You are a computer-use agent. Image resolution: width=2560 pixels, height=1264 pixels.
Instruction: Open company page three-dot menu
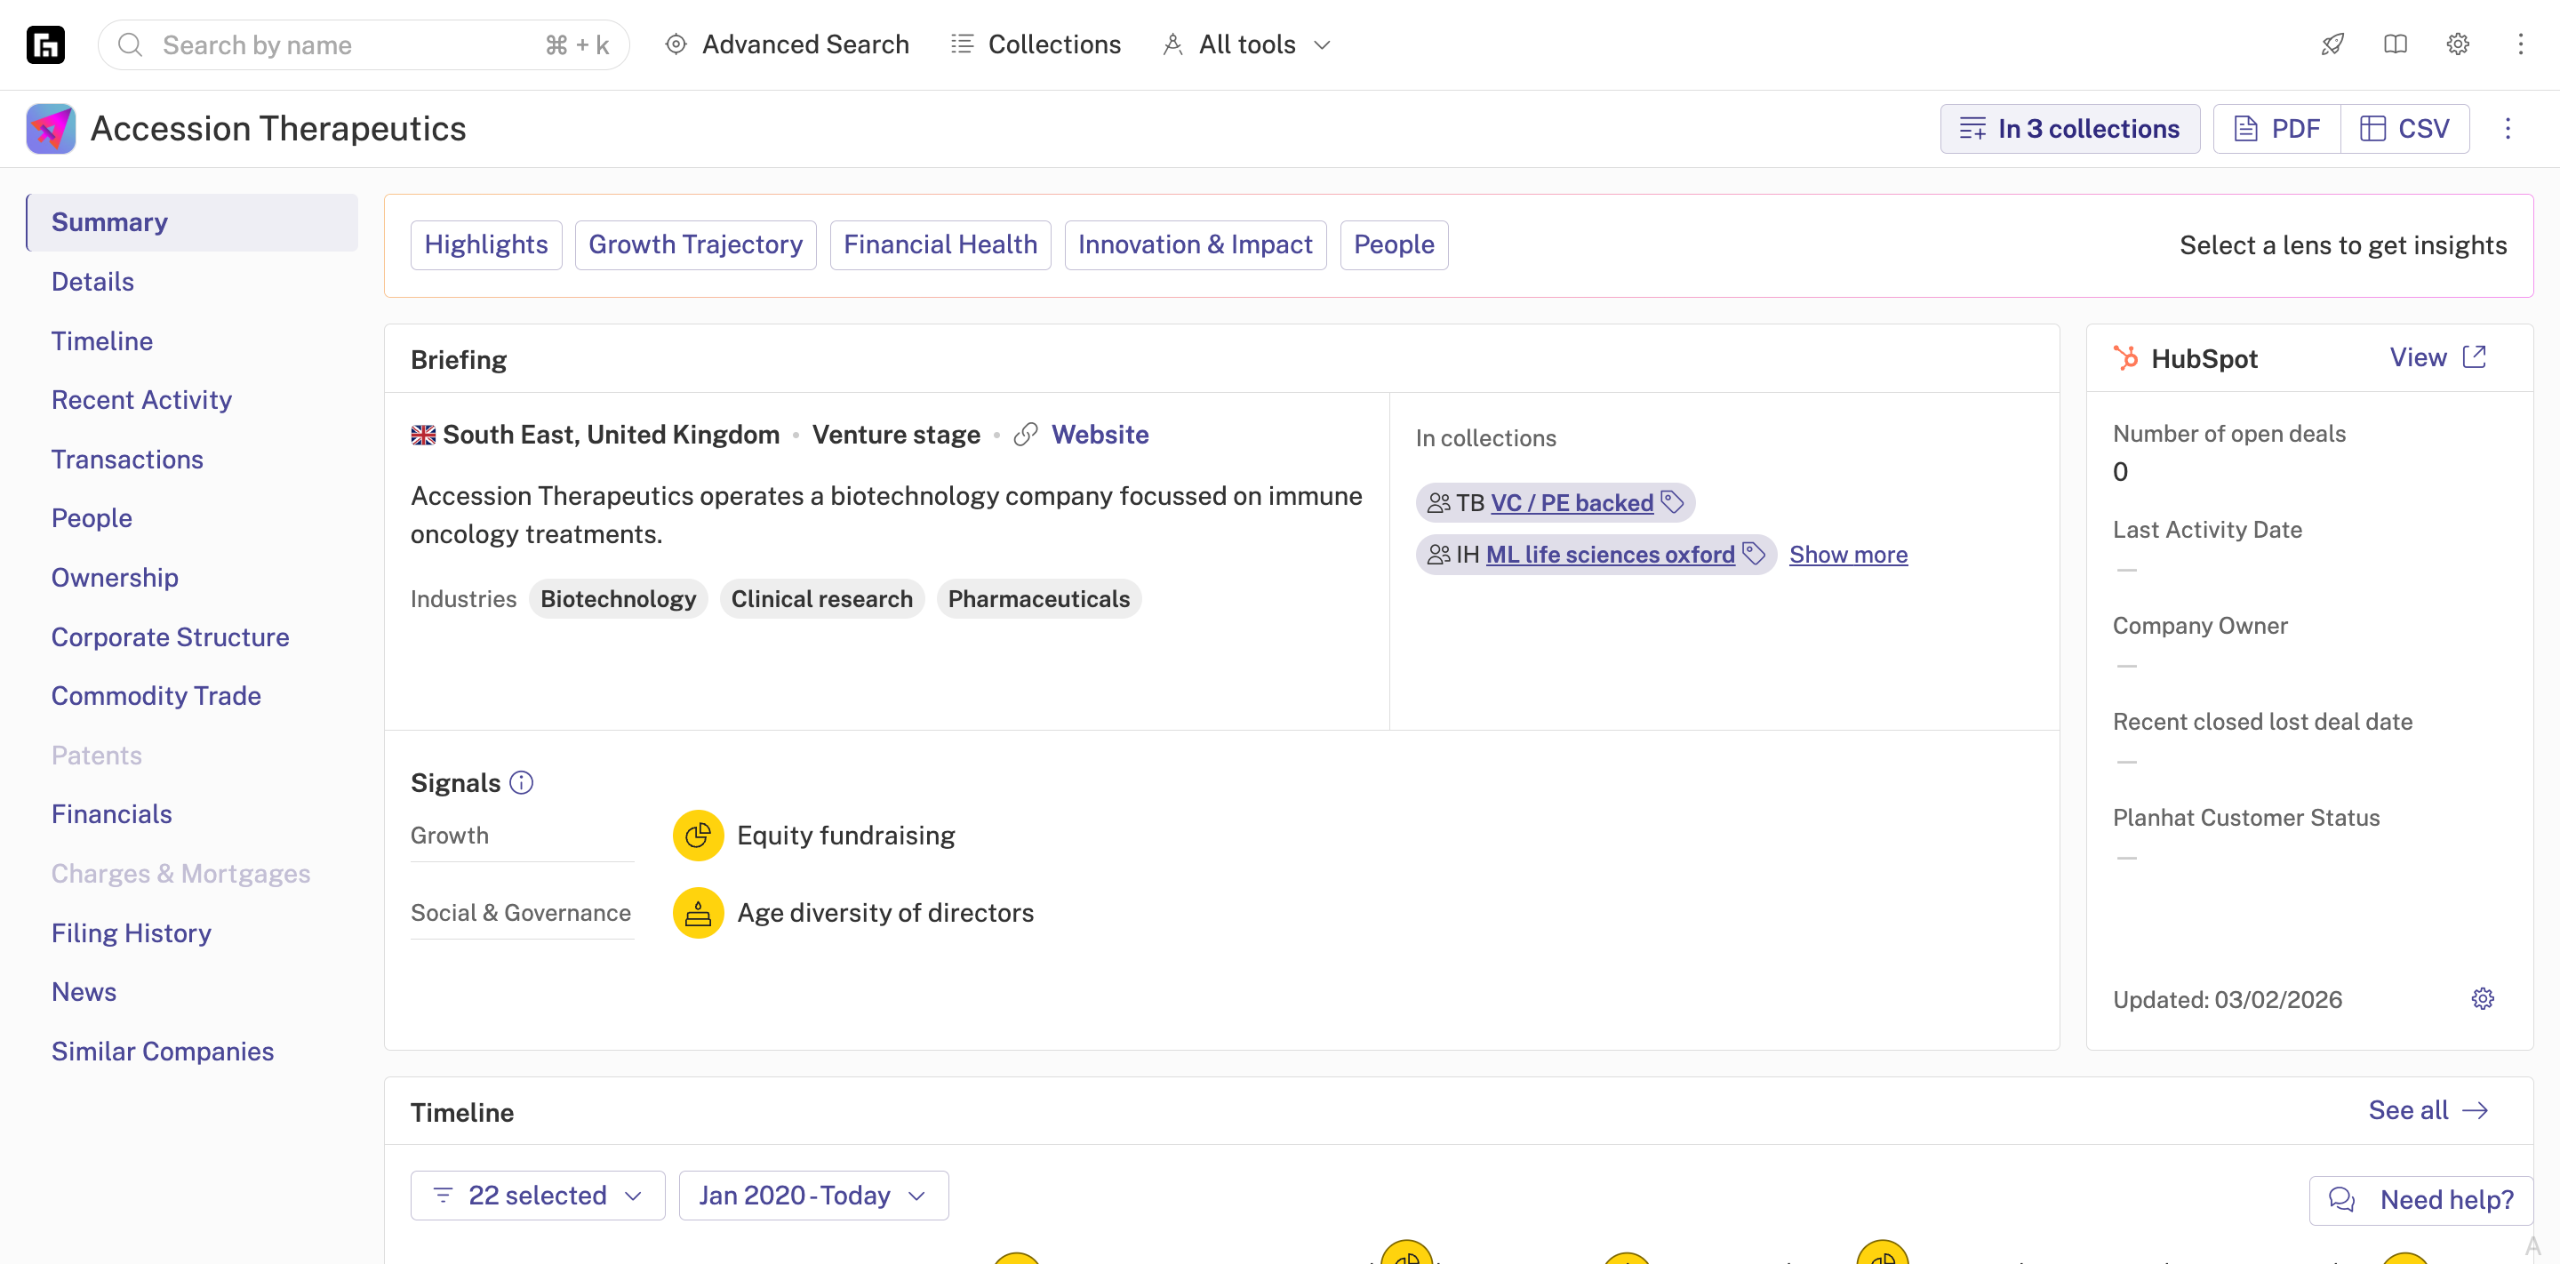click(x=2507, y=128)
